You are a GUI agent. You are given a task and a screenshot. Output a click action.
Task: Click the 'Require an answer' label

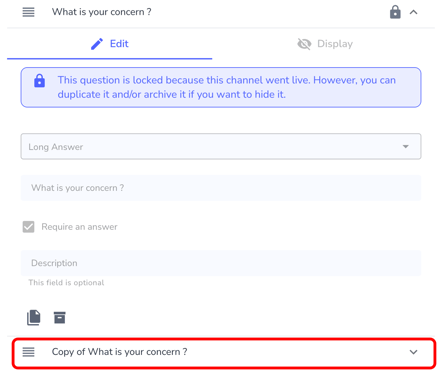(x=79, y=227)
